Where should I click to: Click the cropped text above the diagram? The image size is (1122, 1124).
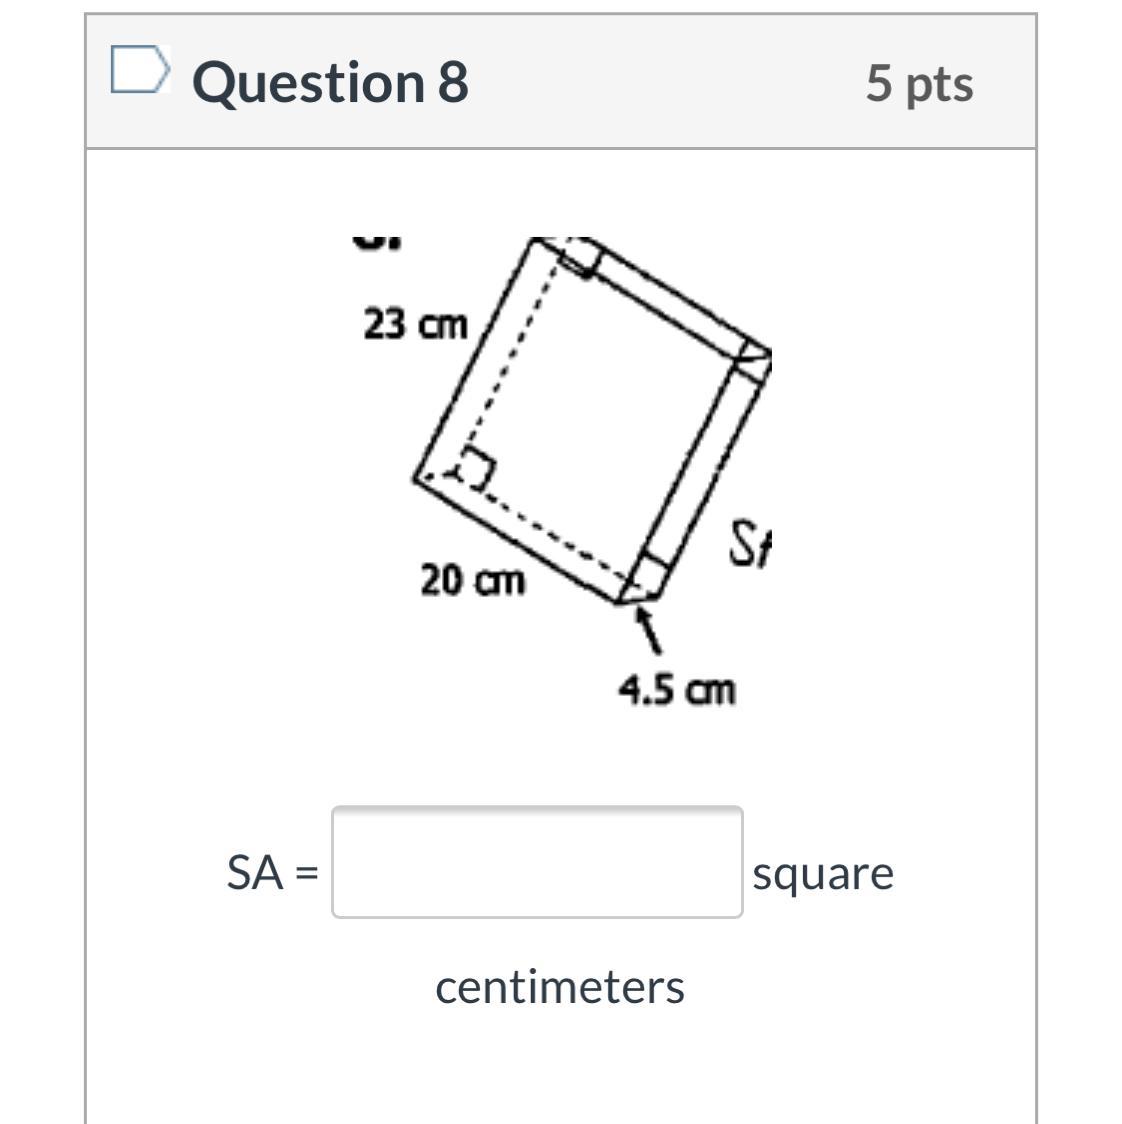pyautogui.click(x=378, y=242)
